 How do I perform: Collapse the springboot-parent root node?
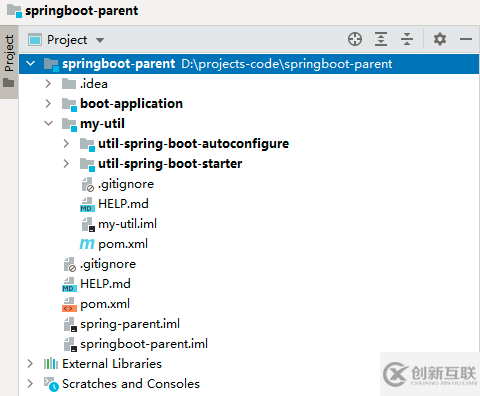pos(31,63)
